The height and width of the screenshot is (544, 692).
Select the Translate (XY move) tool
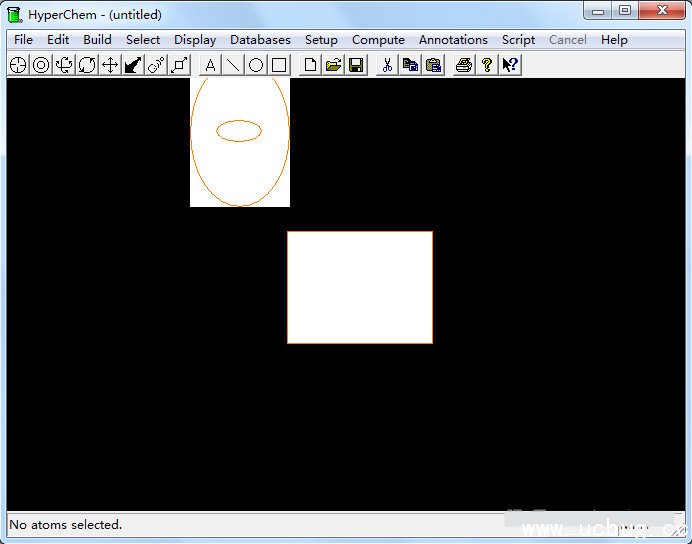click(x=110, y=65)
